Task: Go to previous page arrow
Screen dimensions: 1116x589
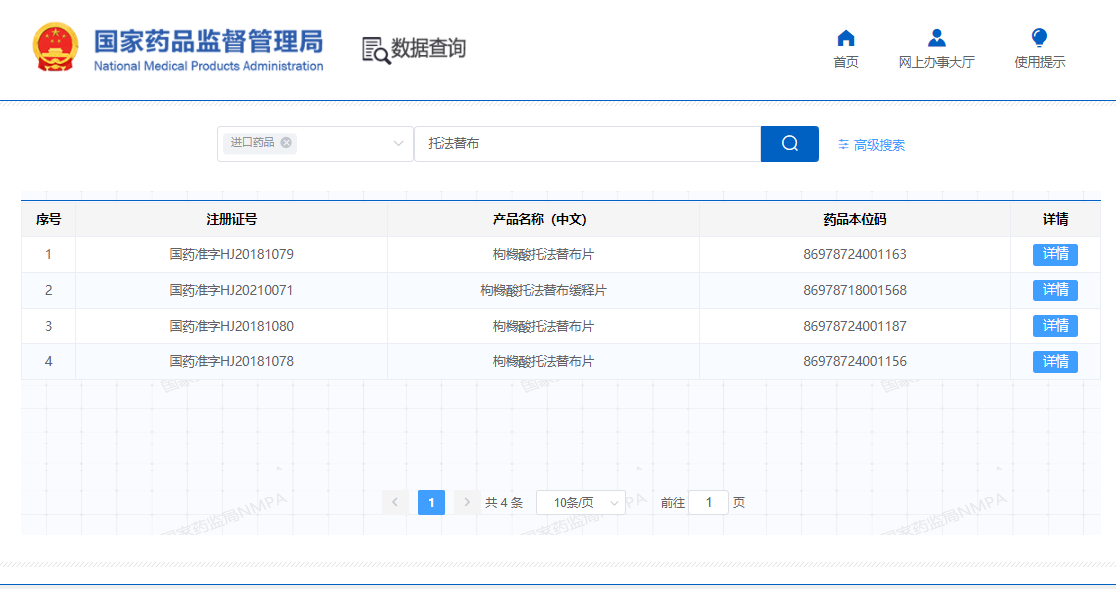Action: [395, 502]
